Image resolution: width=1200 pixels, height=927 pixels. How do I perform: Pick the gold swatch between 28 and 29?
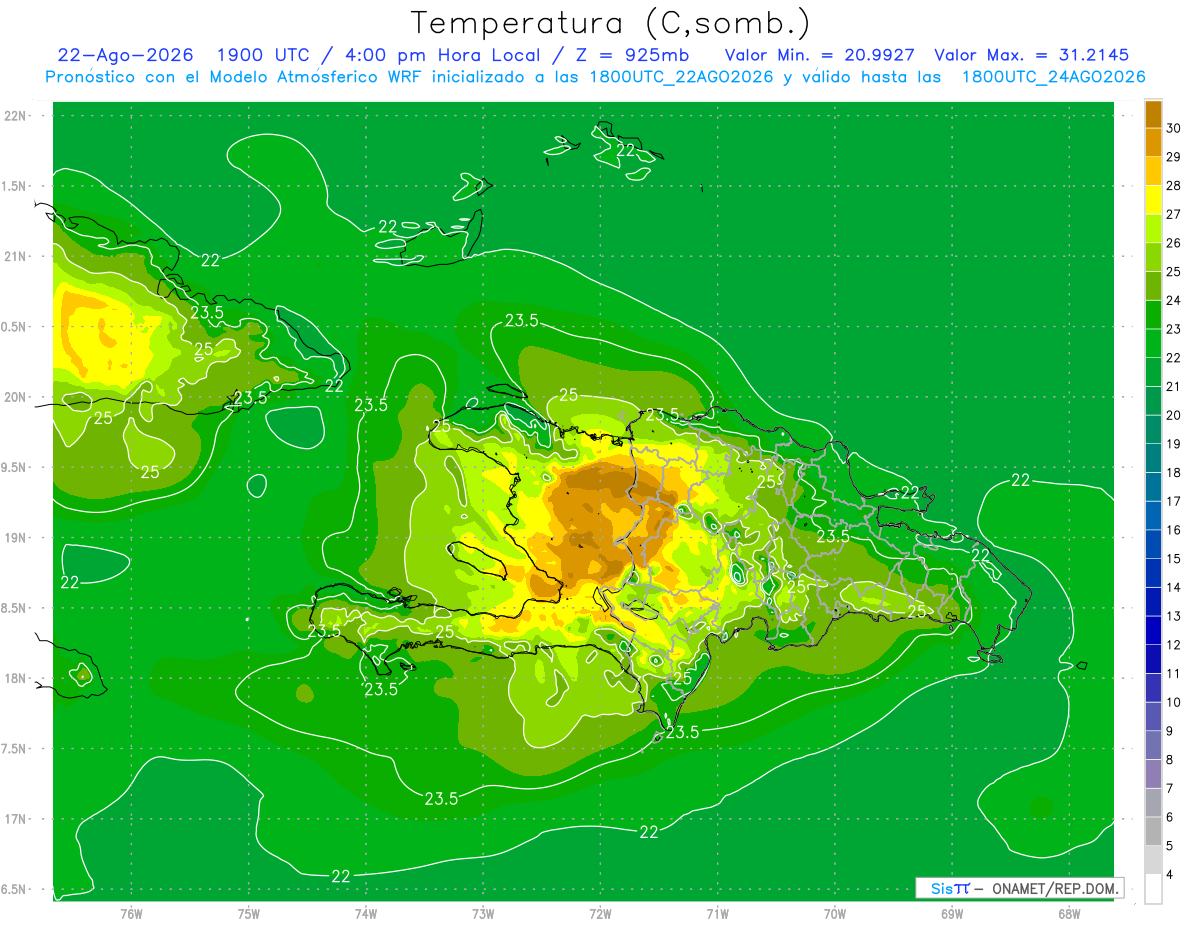pos(1153,171)
